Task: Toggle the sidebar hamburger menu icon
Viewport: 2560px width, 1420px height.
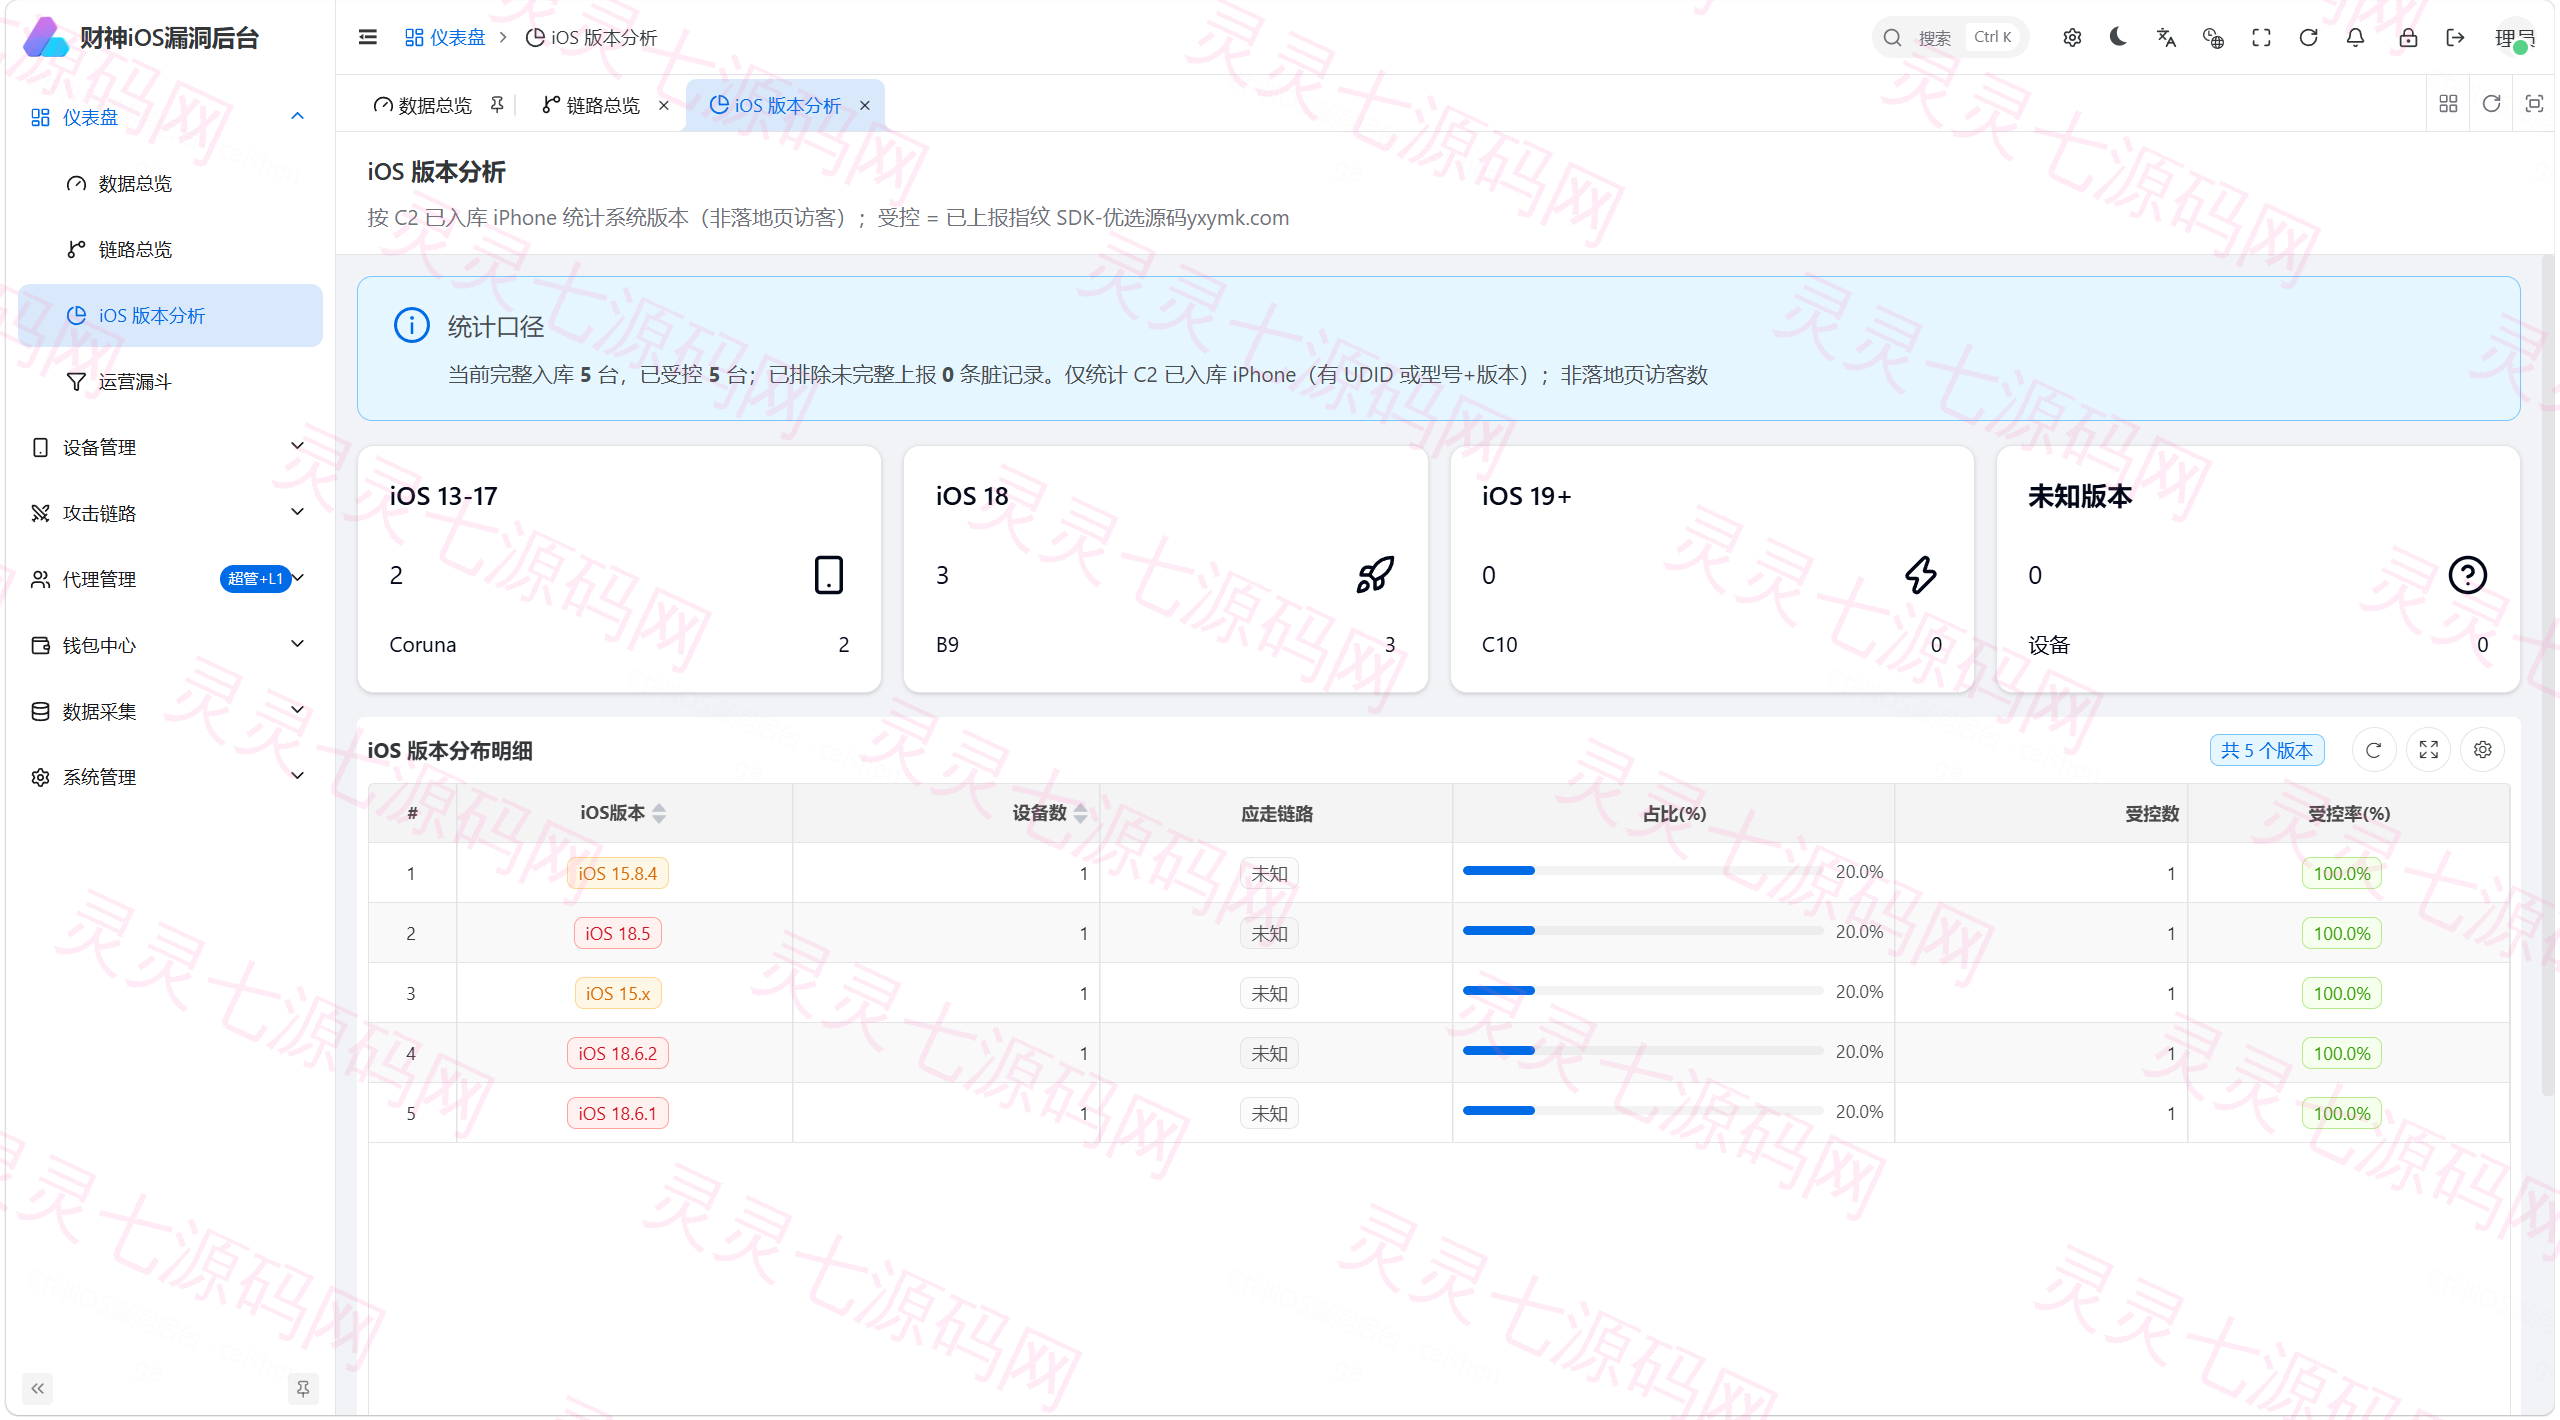Action: click(368, 37)
